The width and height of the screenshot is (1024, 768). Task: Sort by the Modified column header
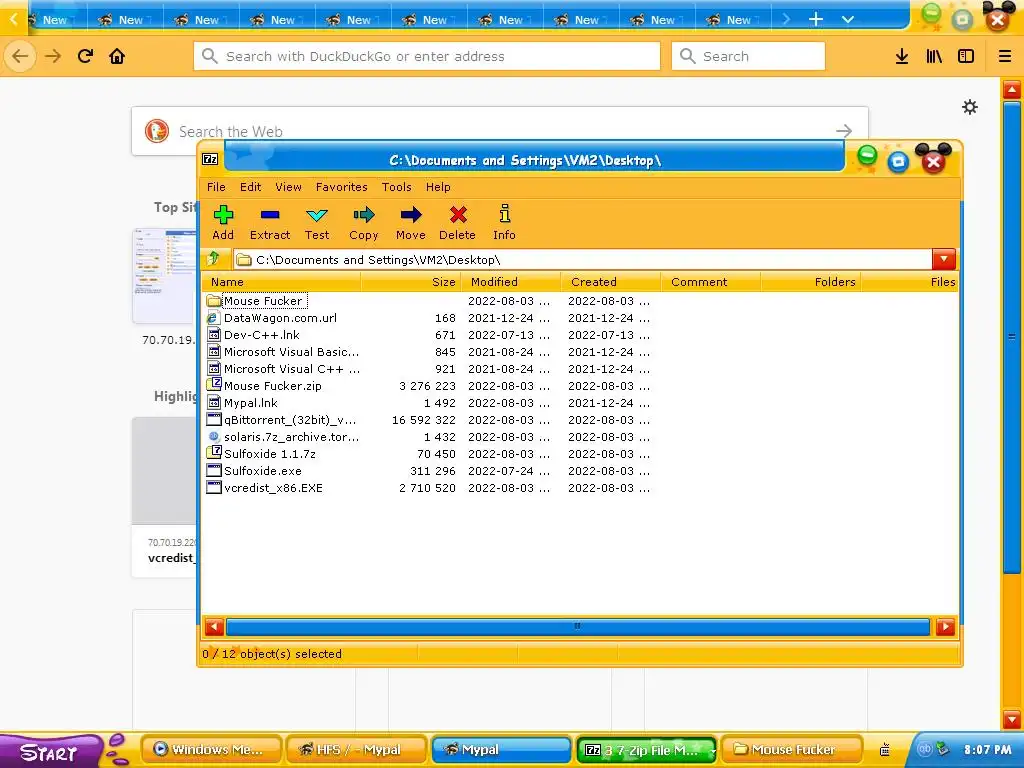coord(511,282)
